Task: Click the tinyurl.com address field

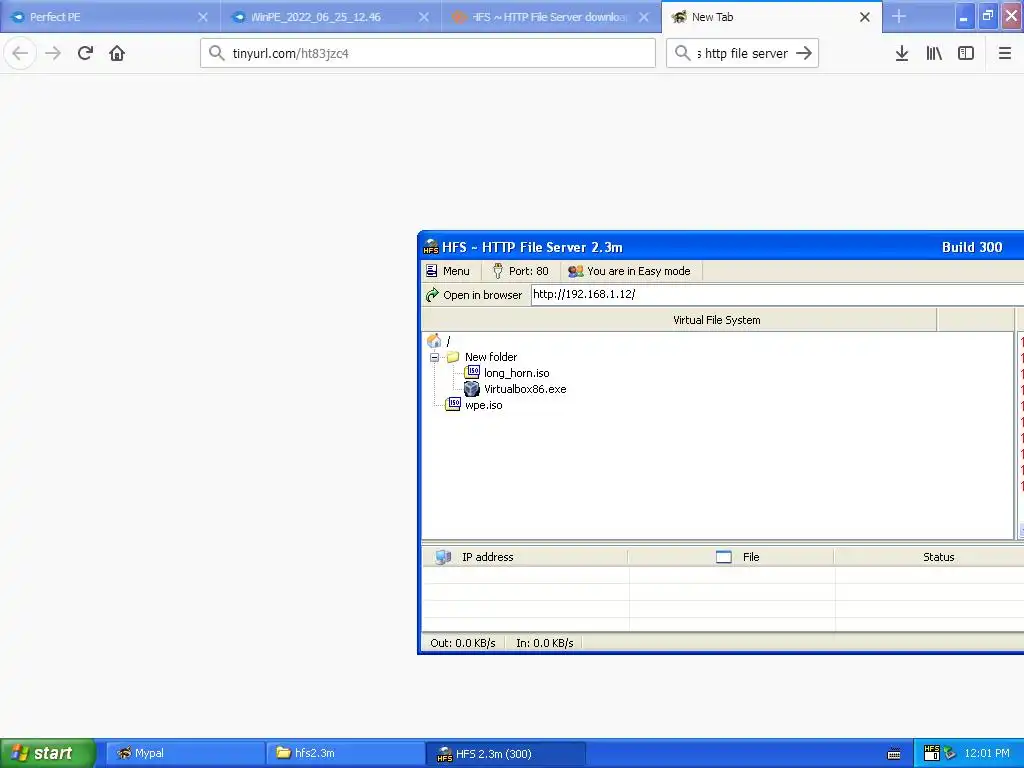Action: [x=428, y=53]
